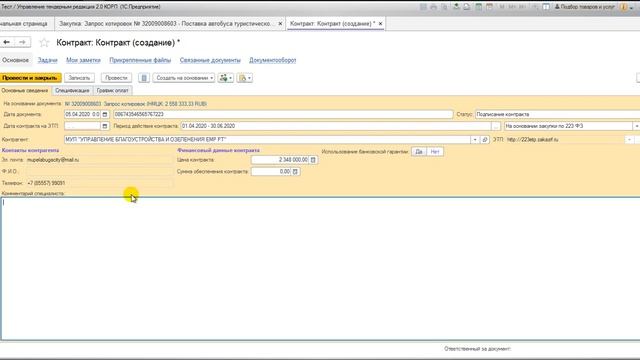
Task: Open calendar picker for Дата документа
Action: pos(105,115)
